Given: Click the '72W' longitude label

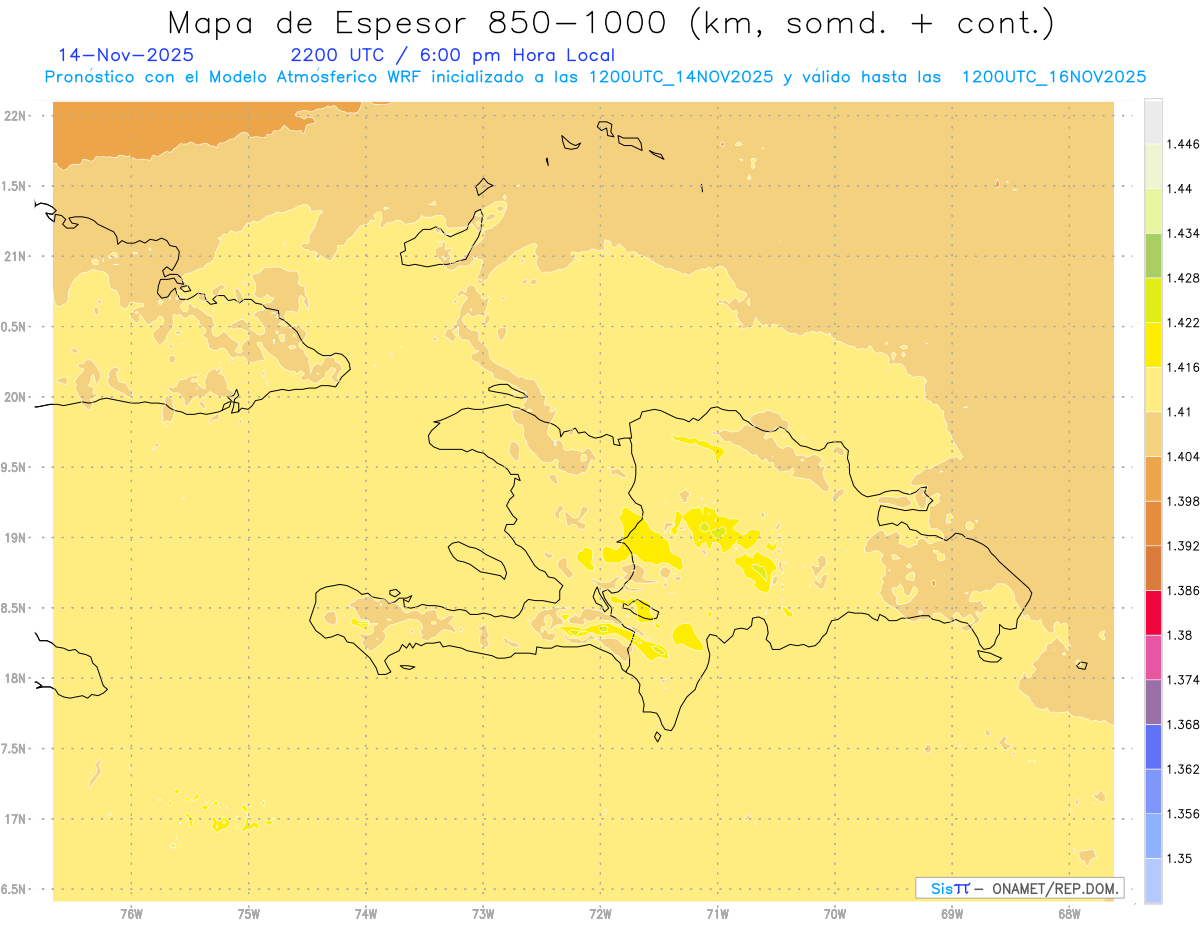Looking at the screenshot, I should pos(600,914).
